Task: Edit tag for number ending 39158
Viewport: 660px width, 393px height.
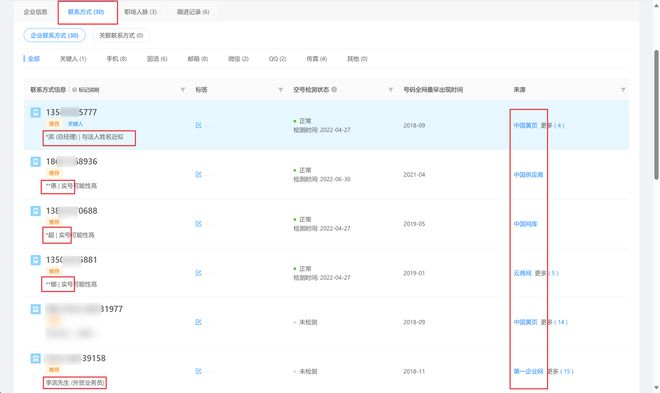Action: click(x=199, y=371)
